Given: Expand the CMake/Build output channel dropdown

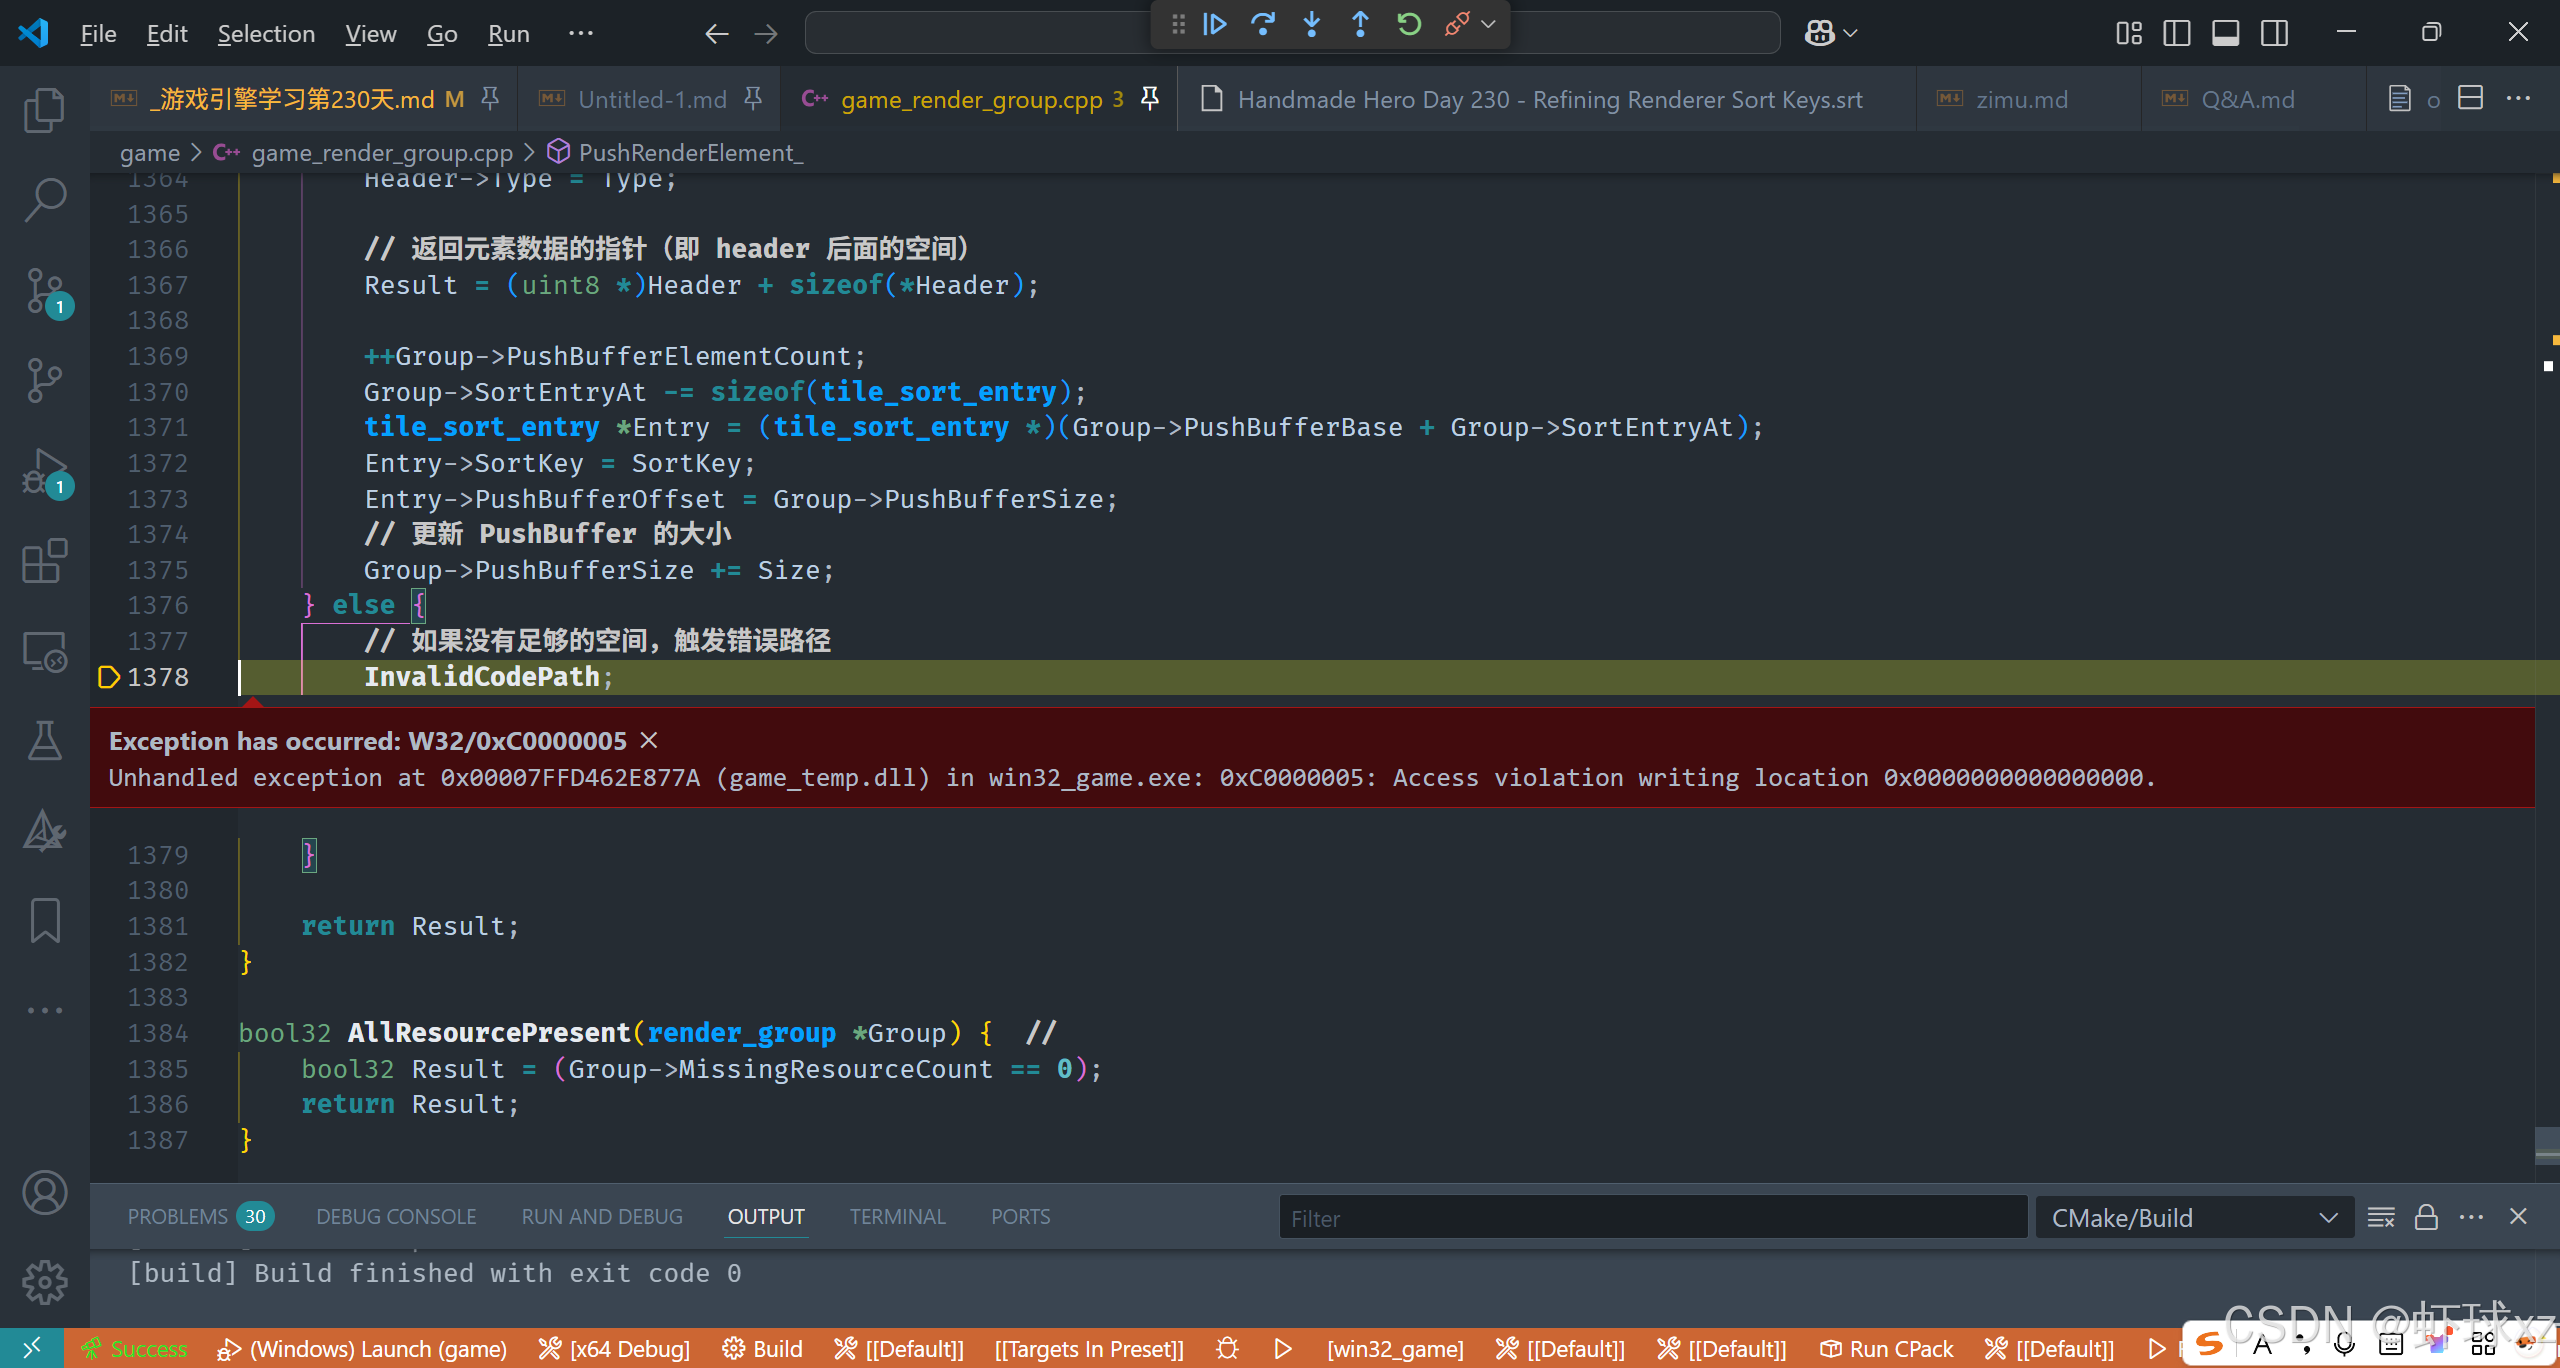Looking at the screenshot, I should pyautogui.click(x=2328, y=1217).
